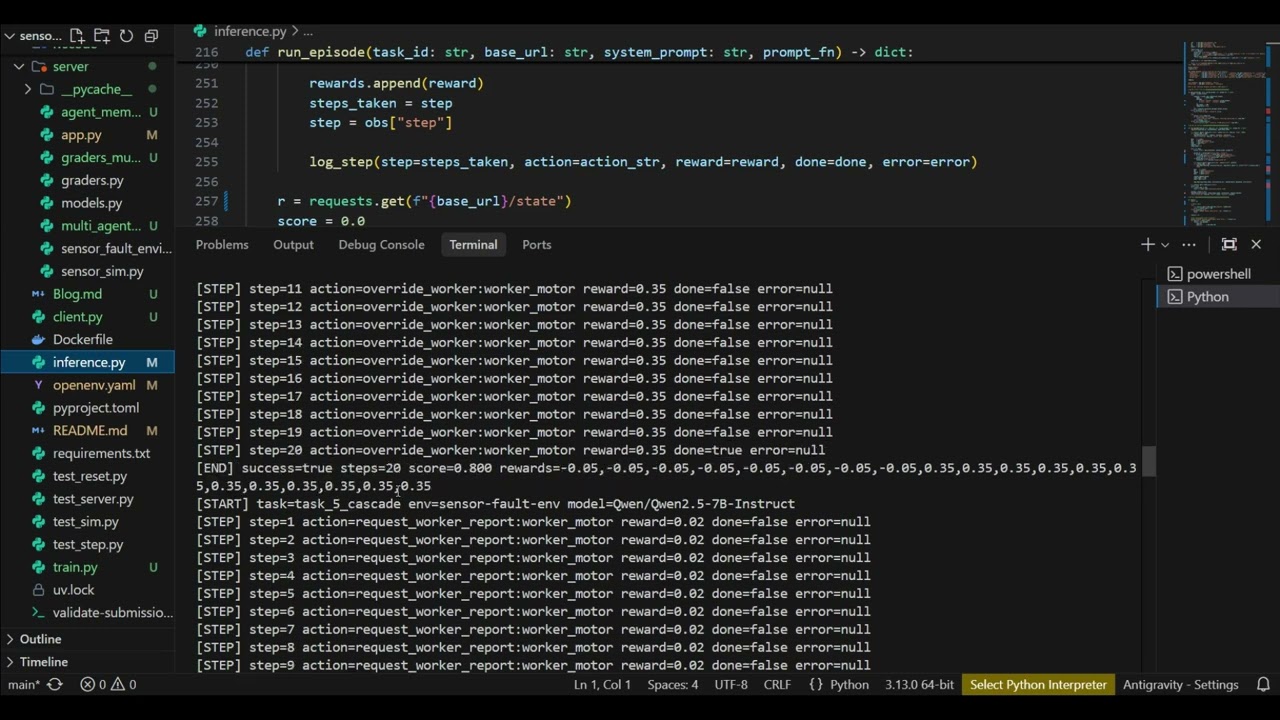Open the main* git branch selector

24,685
